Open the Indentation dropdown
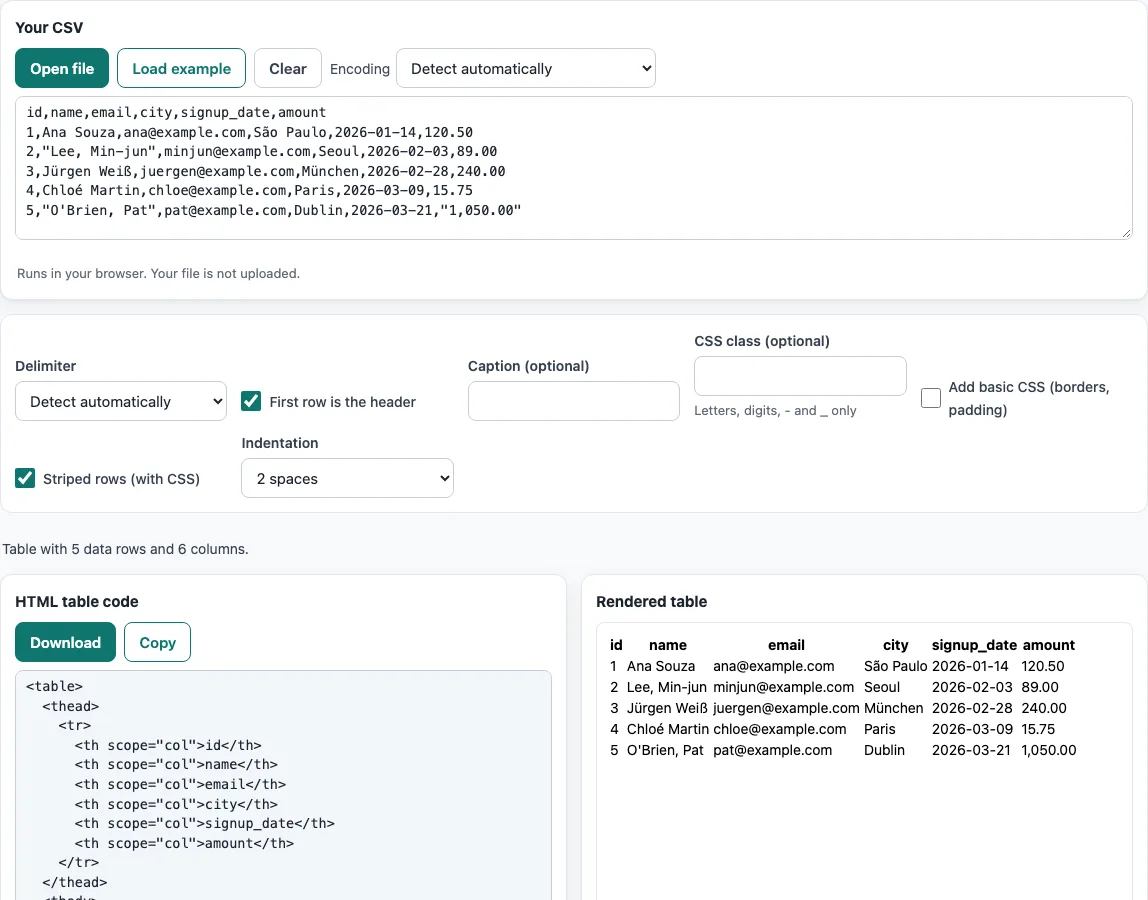Viewport: 1148px width, 900px height. [347, 478]
